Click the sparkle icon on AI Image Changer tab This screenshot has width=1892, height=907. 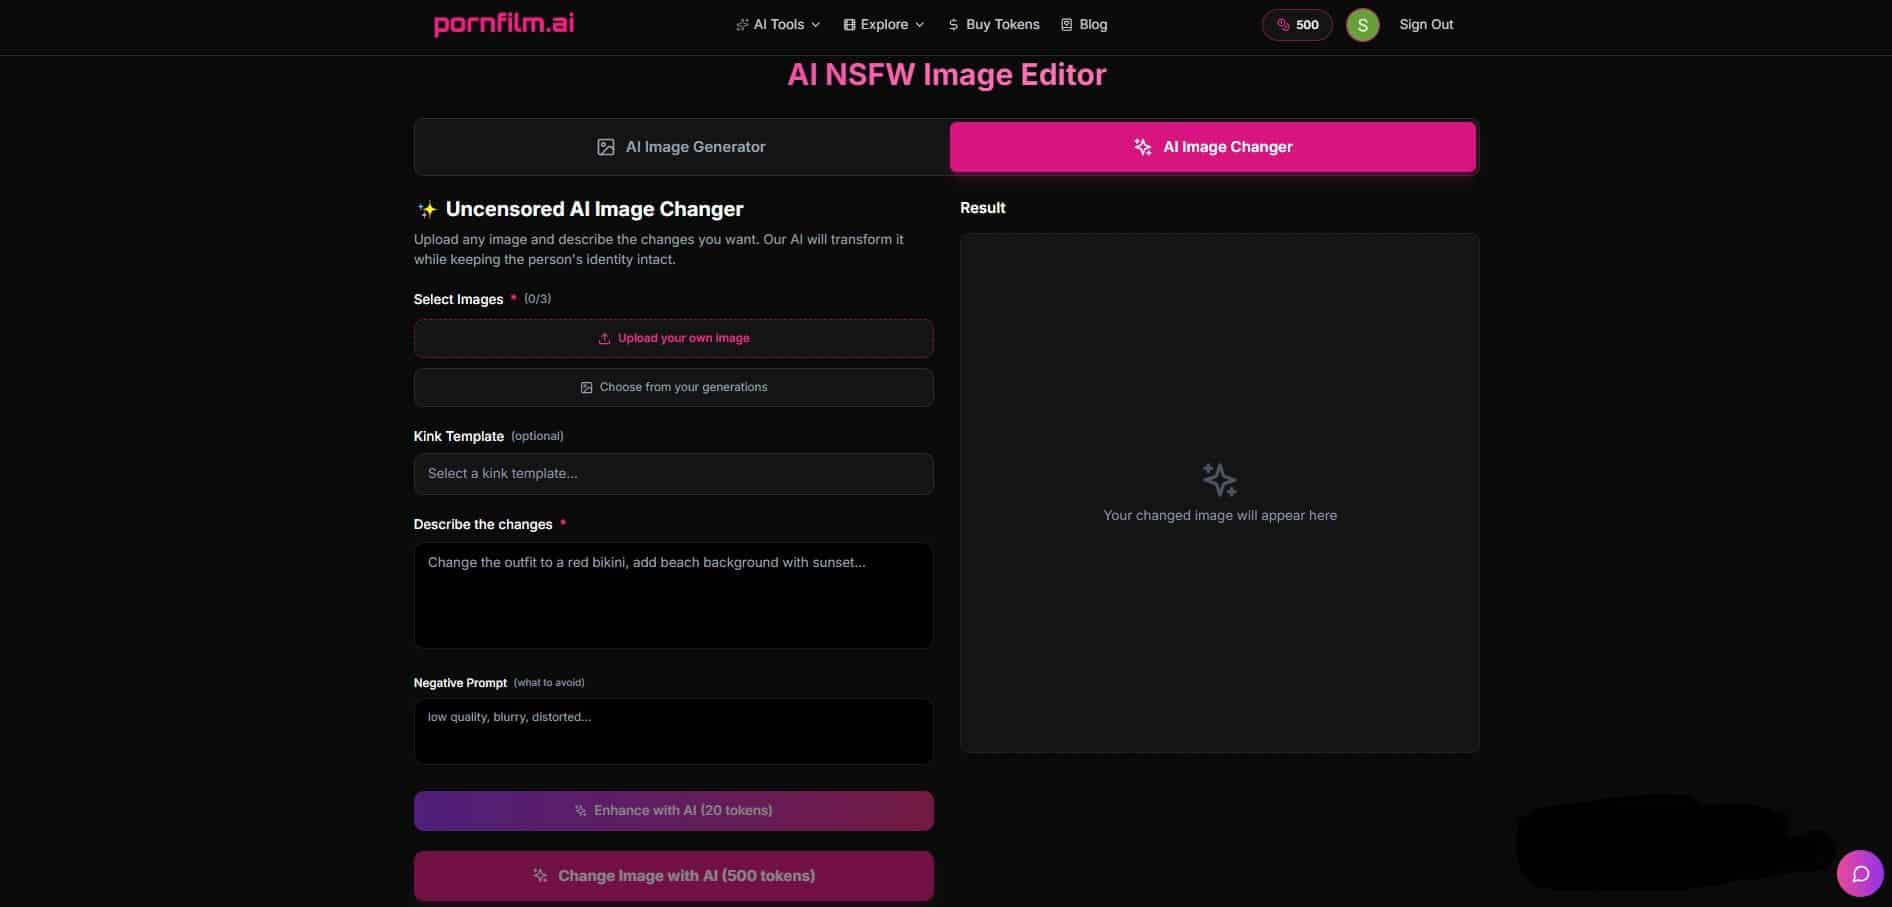click(x=1143, y=147)
